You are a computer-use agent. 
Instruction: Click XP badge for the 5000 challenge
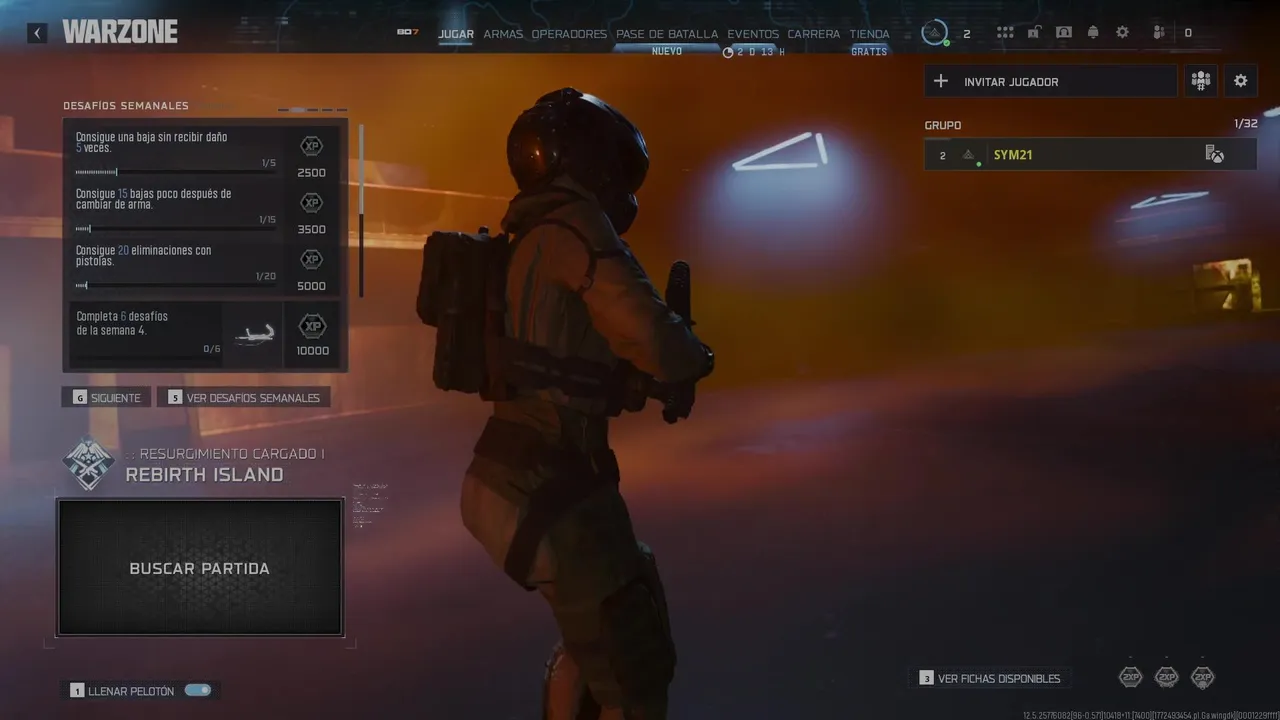point(311,259)
